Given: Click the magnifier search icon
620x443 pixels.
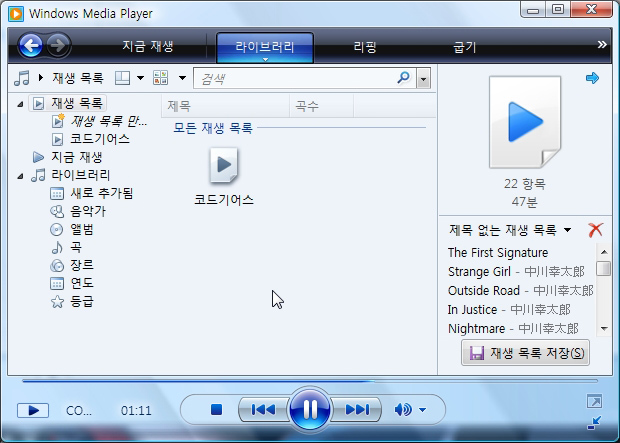Looking at the screenshot, I should point(403,78).
